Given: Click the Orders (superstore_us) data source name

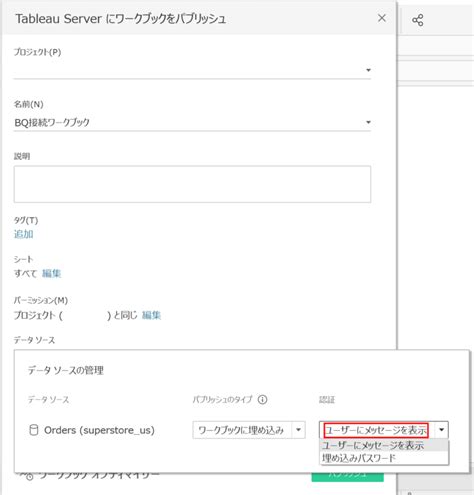Looking at the screenshot, I should click(x=99, y=430).
